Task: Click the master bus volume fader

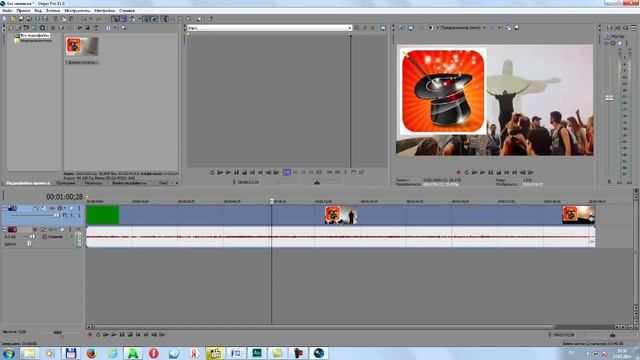Action: 609,98
